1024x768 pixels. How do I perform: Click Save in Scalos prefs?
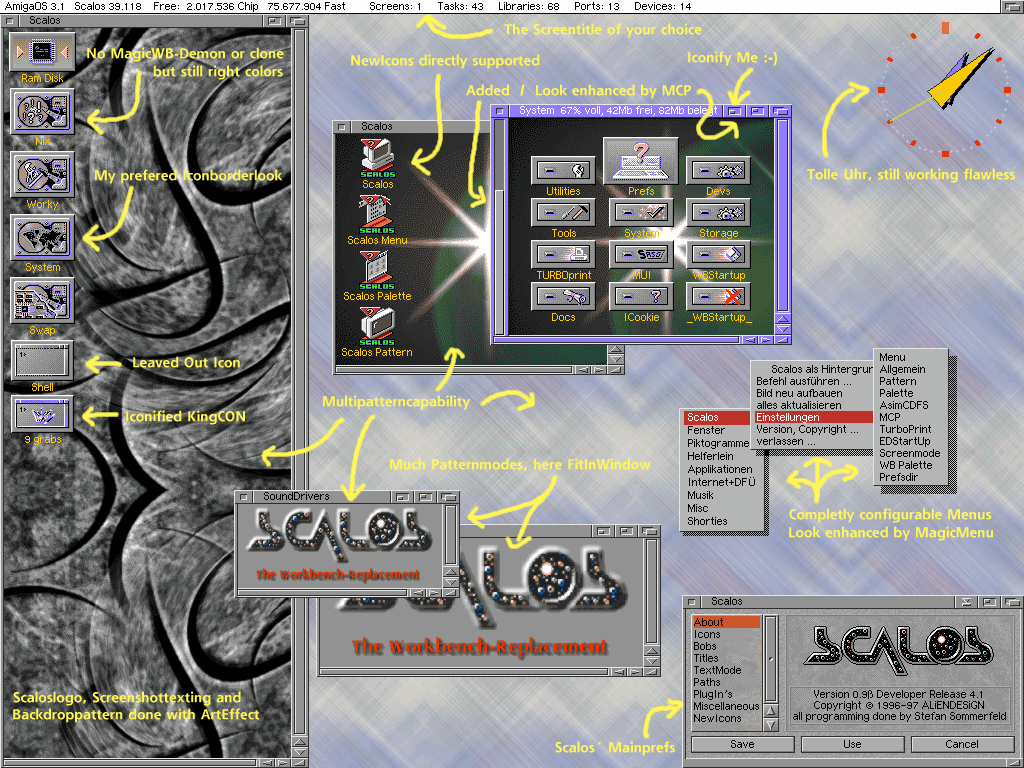(743, 744)
